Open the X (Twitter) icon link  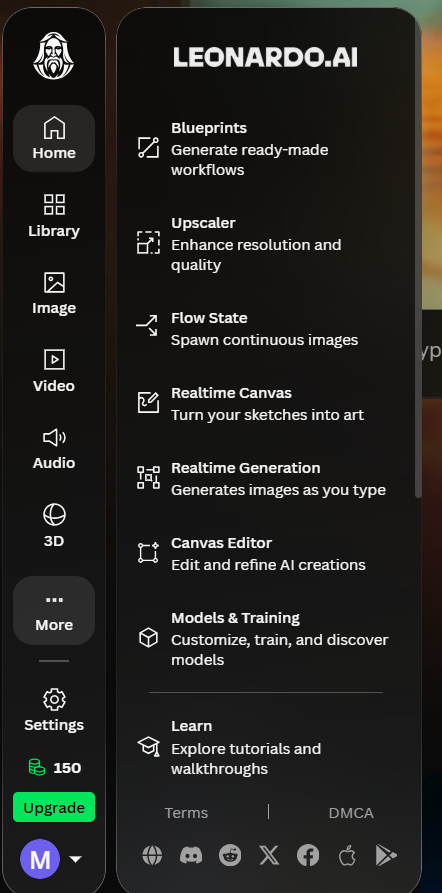269,855
